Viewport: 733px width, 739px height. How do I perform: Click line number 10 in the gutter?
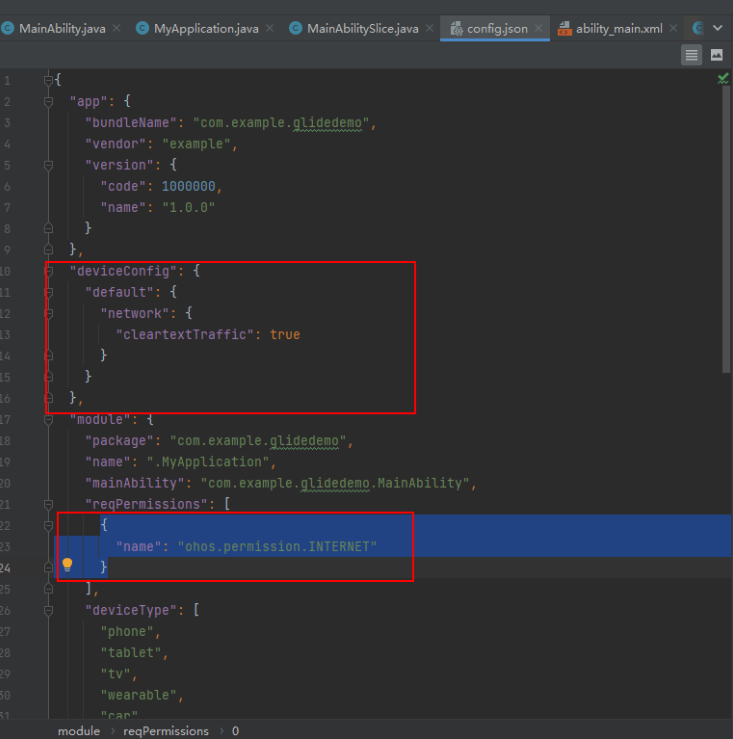pyautogui.click(x=5, y=271)
